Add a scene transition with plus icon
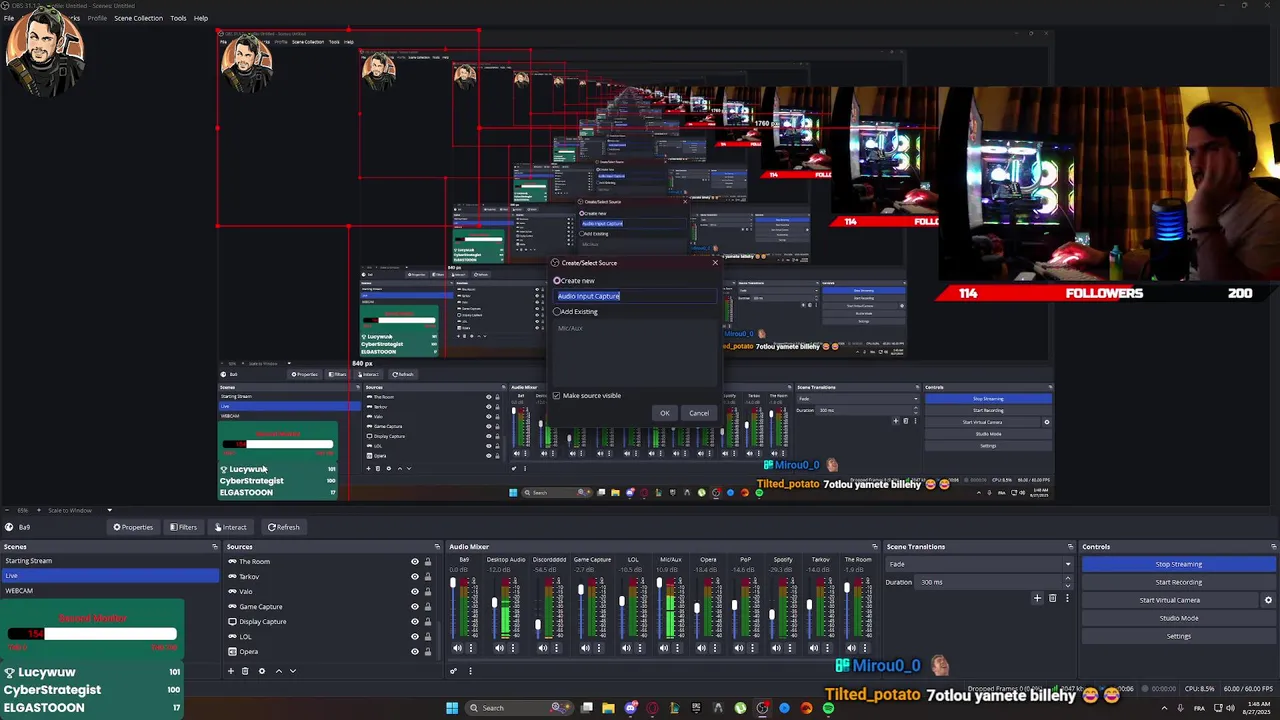 (x=1037, y=598)
